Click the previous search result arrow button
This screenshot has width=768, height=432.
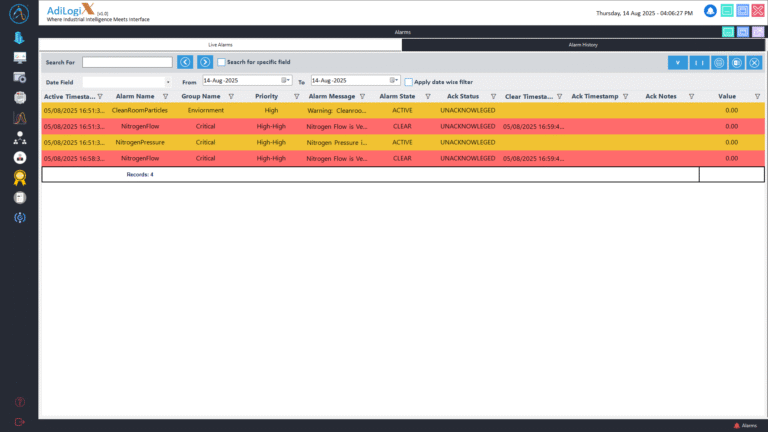[x=184, y=62]
